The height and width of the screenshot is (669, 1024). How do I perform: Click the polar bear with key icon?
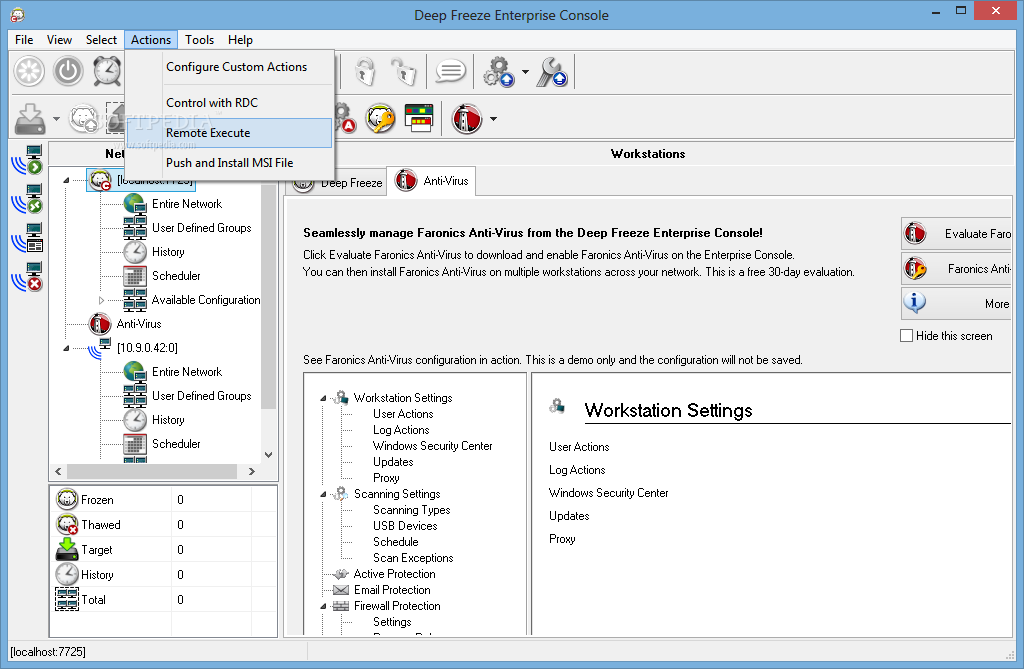(380, 119)
